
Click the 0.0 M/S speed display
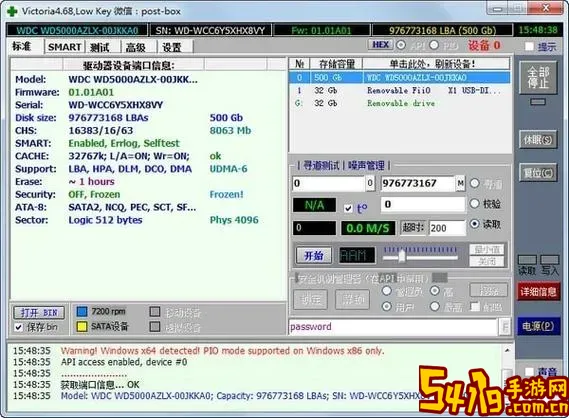(x=368, y=228)
